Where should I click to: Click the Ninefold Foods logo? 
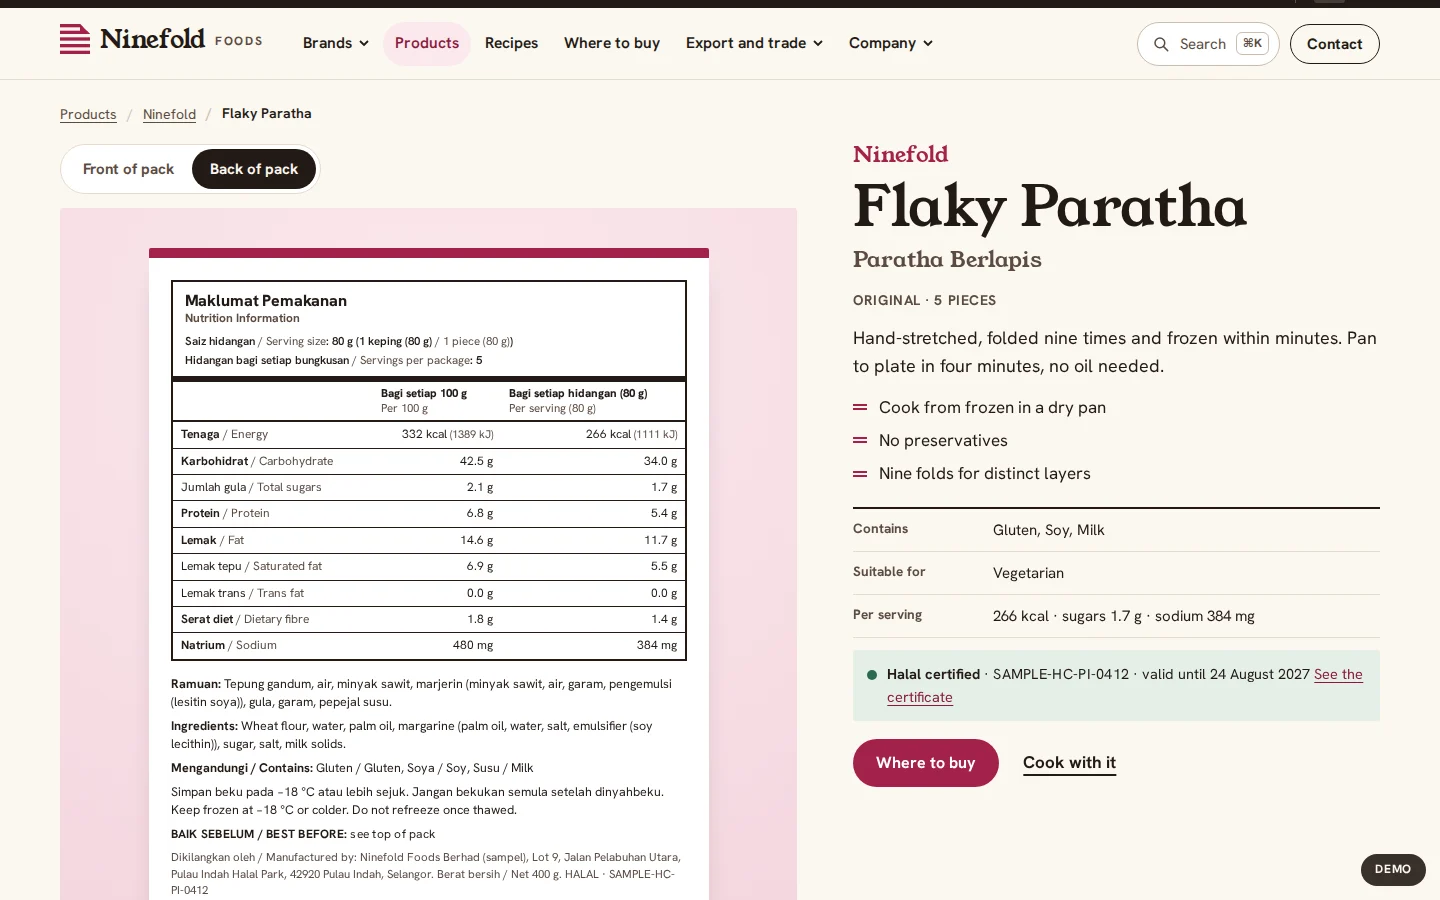[161, 40]
